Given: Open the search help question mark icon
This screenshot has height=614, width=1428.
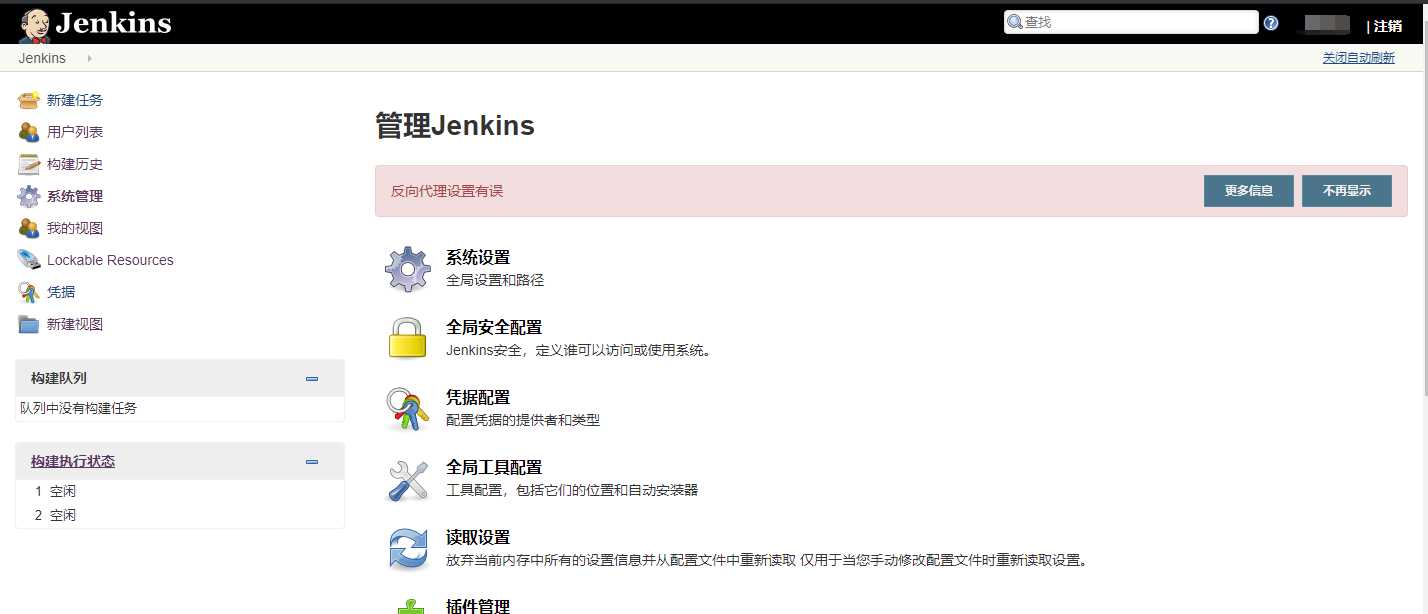Looking at the screenshot, I should 1271,23.
